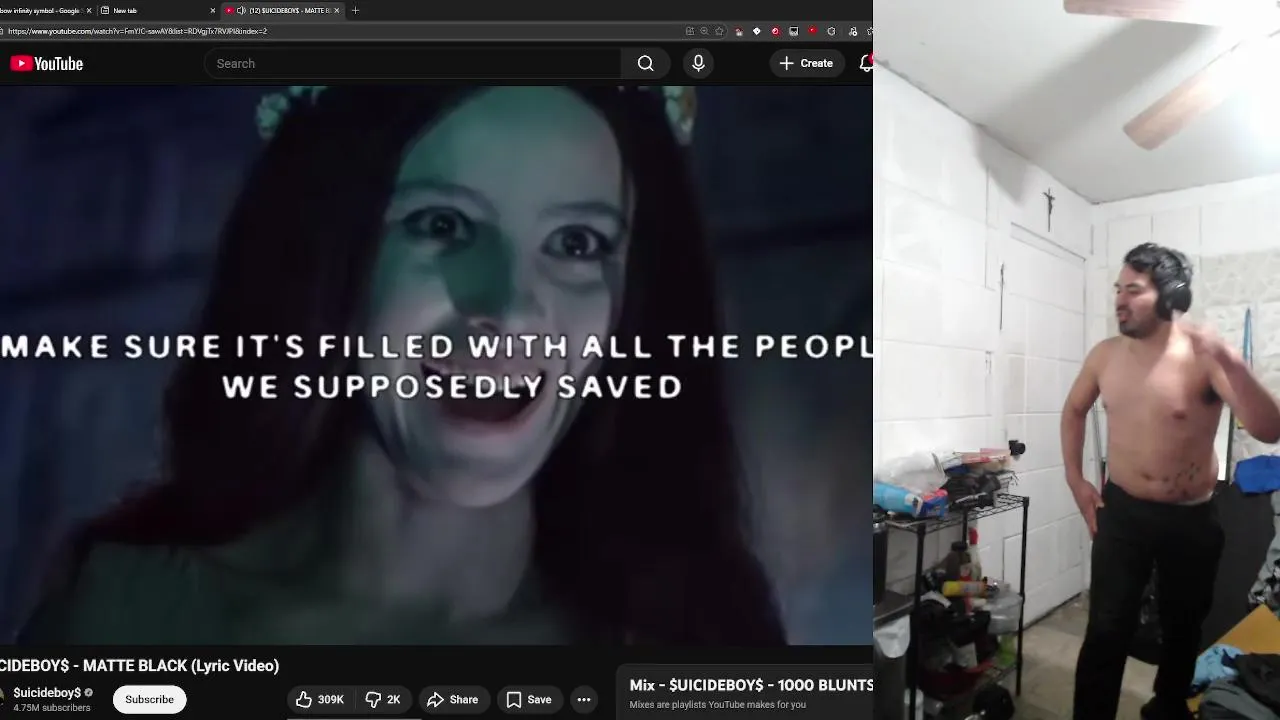Click the browser address bar URL

pos(137,31)
